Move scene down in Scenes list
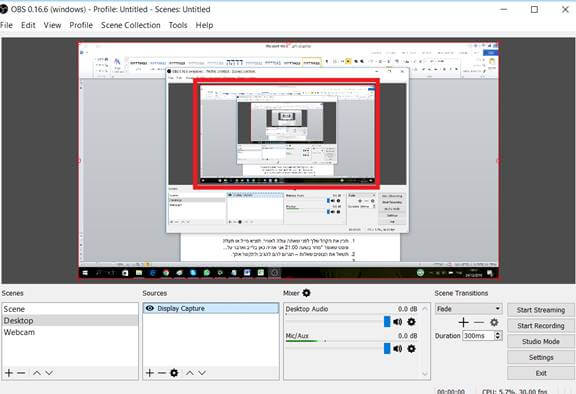The image size is (576, 394). (x=49, y=373)
